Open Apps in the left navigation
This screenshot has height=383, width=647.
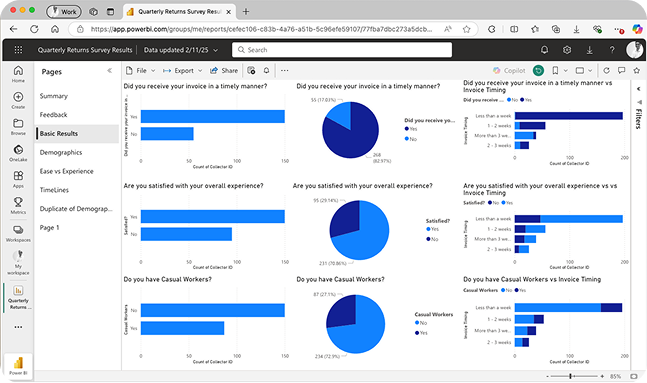click(18, 180)
